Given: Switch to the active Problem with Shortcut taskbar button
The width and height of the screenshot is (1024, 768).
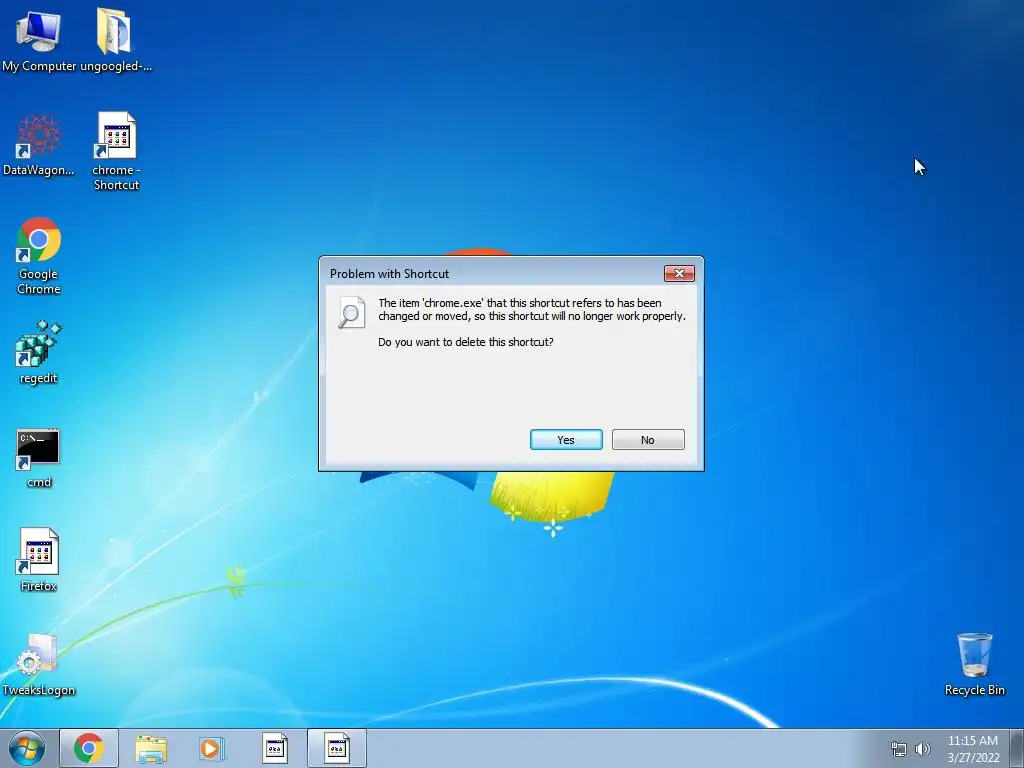Looking at the screenshot, I should coord(337,748).
